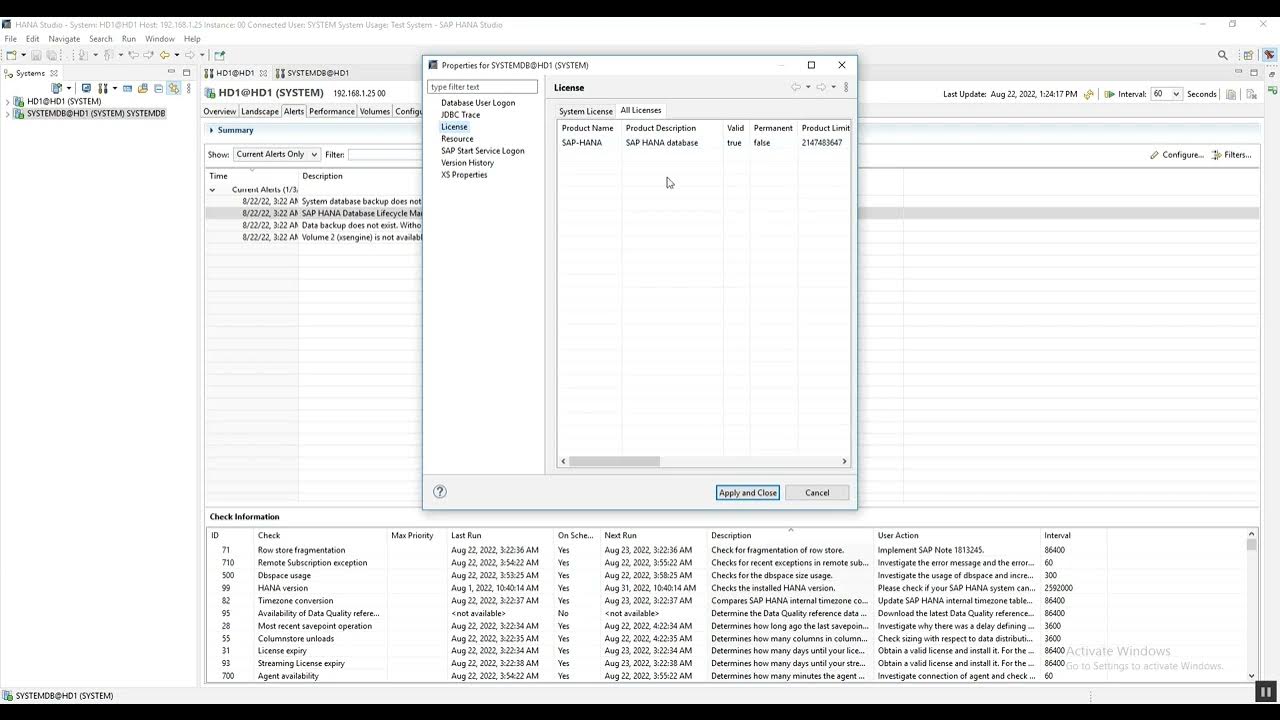Click the Refresh icon next to Last Update

click(1091, 94)
